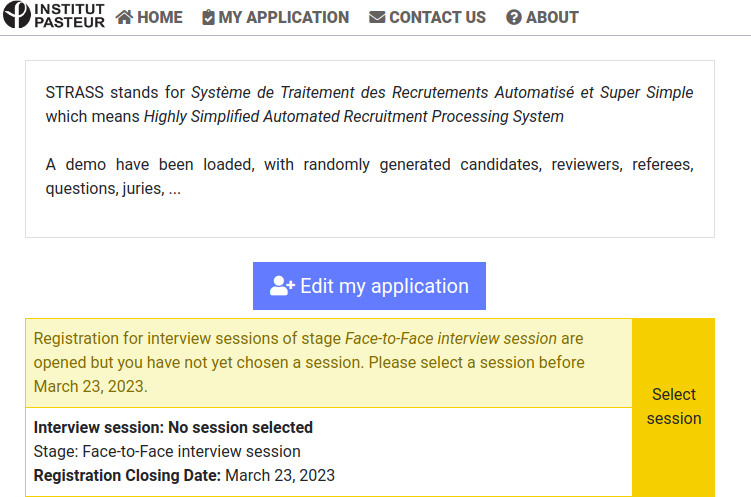Click the yellow registration warning message
Image resolution: width=751 pixels, height=497 pixels.
point(310,363)
